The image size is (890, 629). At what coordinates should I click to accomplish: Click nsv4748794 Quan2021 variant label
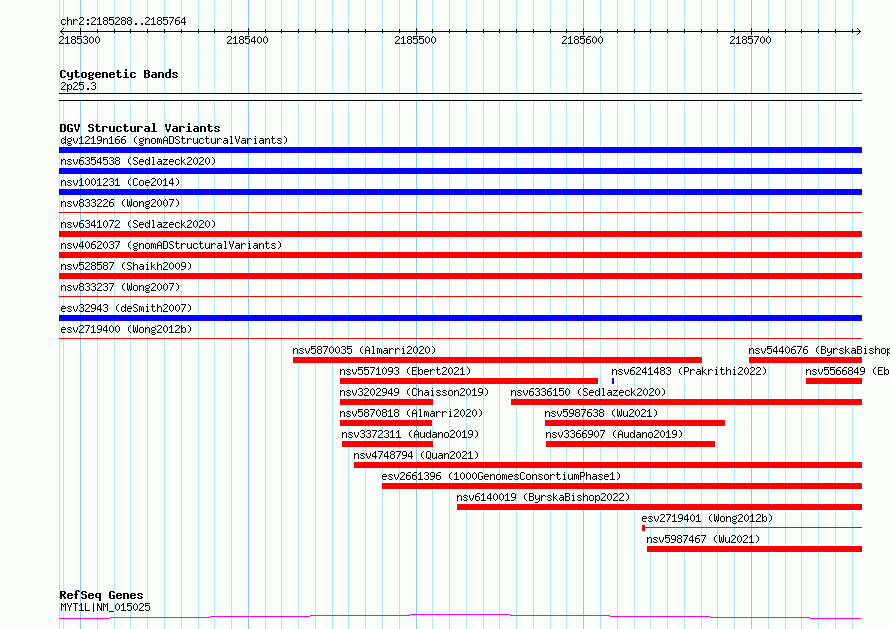point(416,455)
